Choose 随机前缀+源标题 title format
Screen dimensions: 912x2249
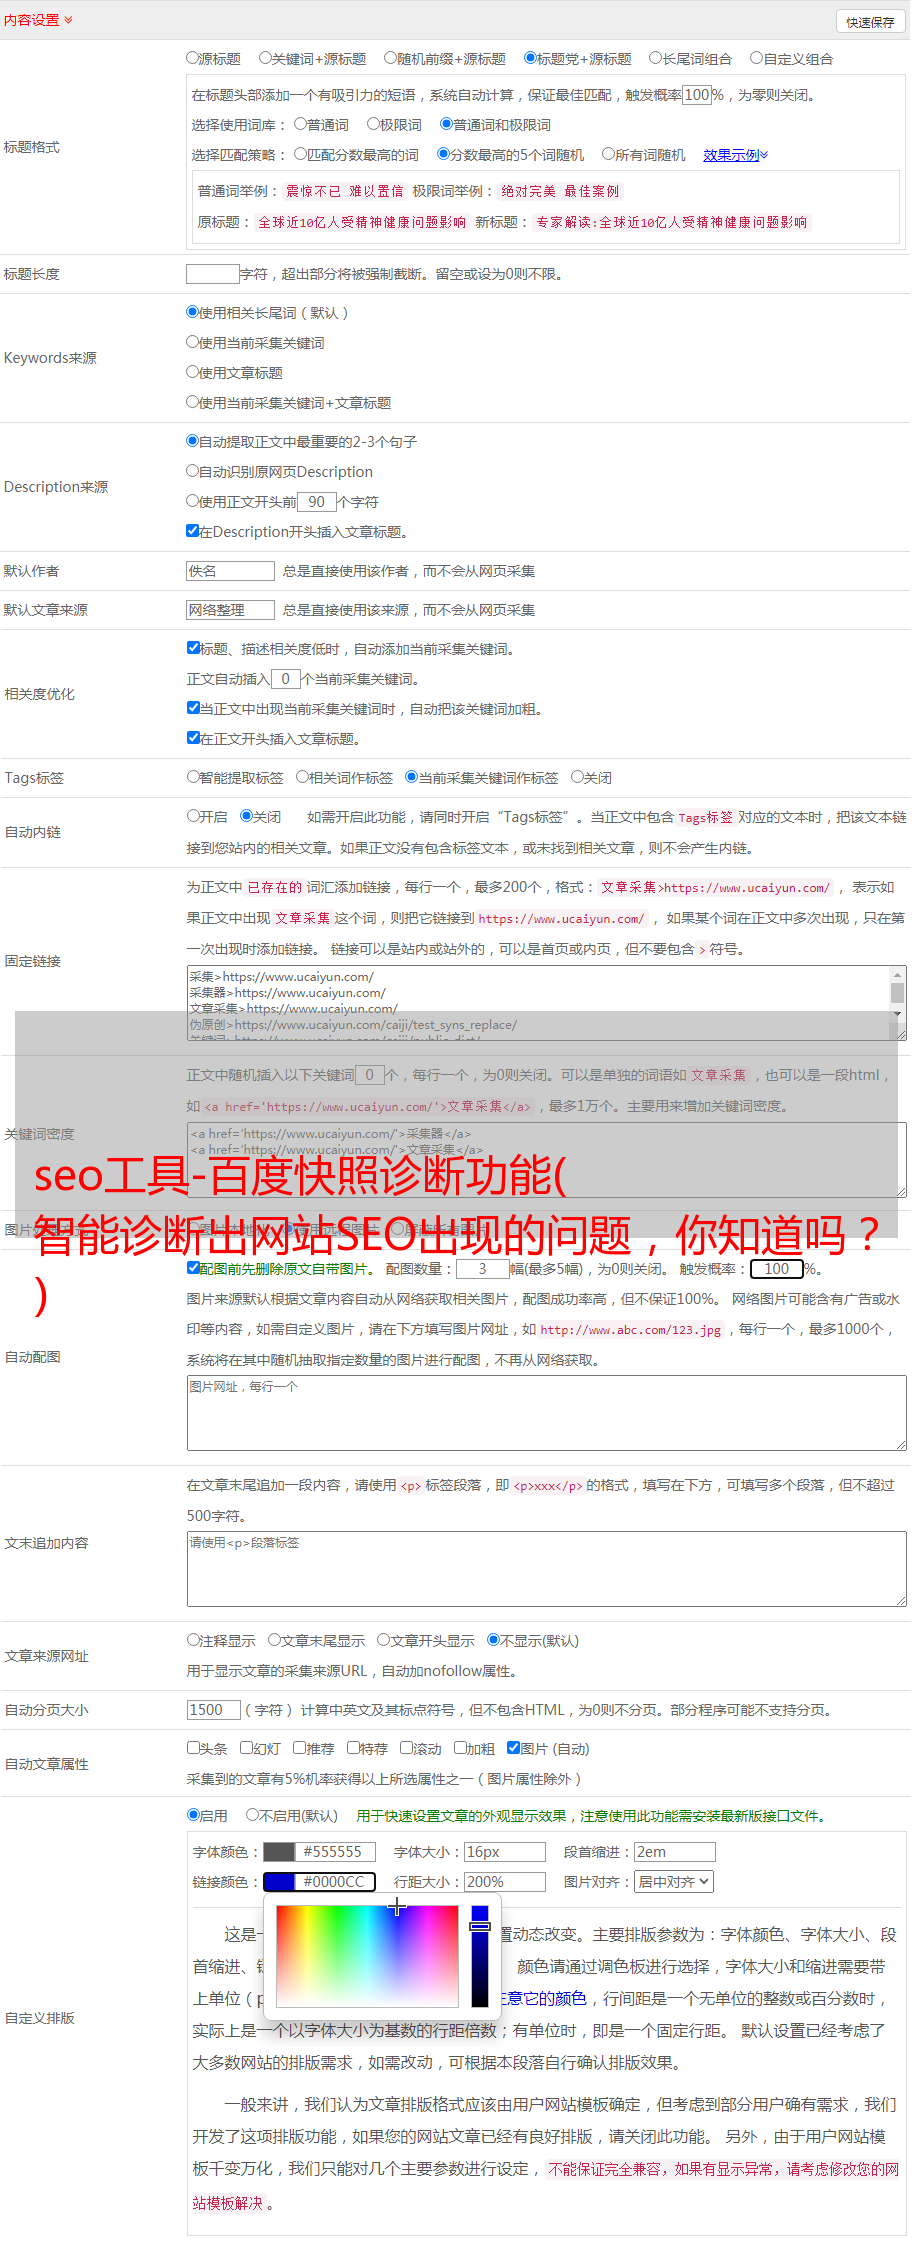pyautogui.click(x=391, y=58)
